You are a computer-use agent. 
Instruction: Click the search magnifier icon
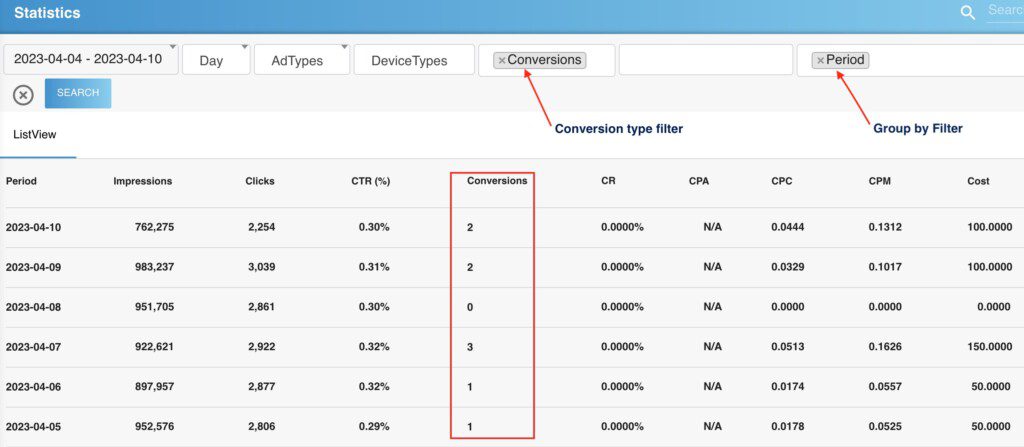(967, 12)
